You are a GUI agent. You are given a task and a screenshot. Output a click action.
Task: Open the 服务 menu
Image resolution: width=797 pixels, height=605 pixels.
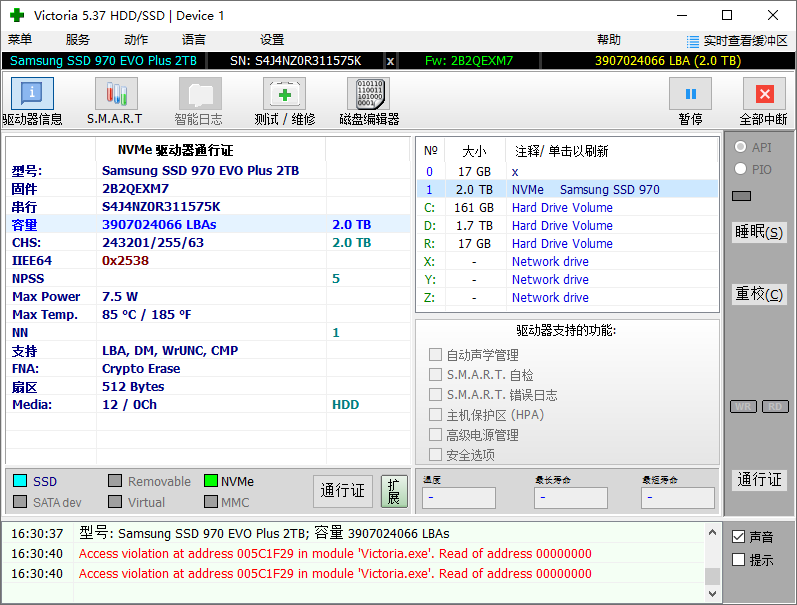(77, 40)
